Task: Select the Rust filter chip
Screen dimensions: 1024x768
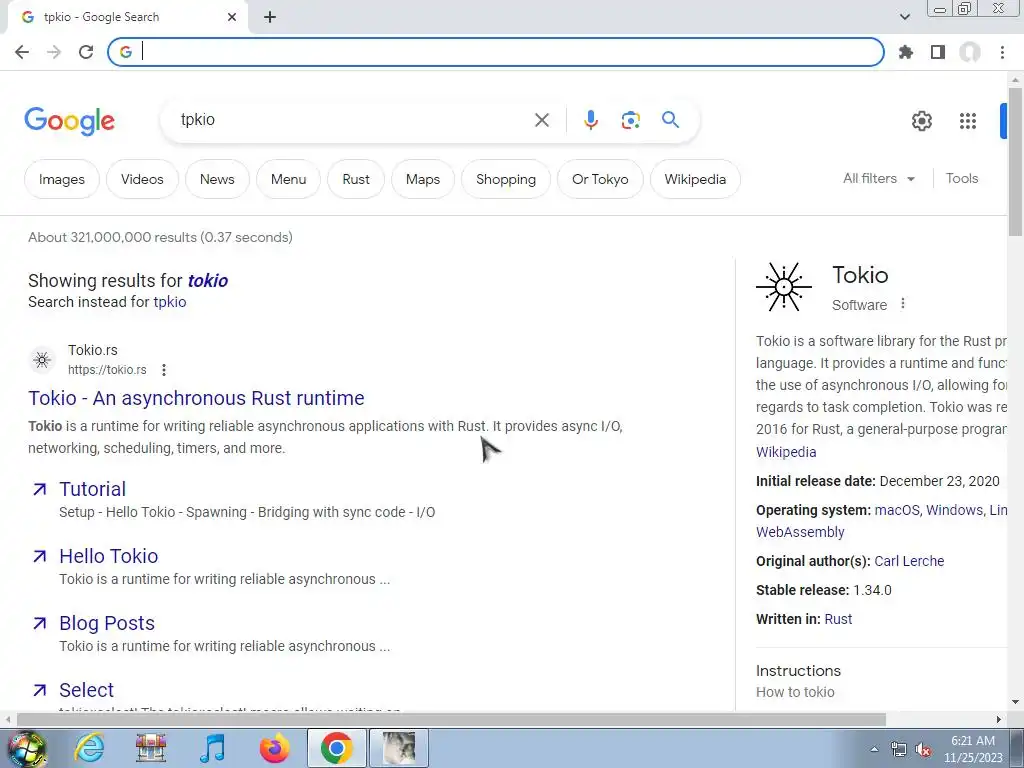Action: 356,179
